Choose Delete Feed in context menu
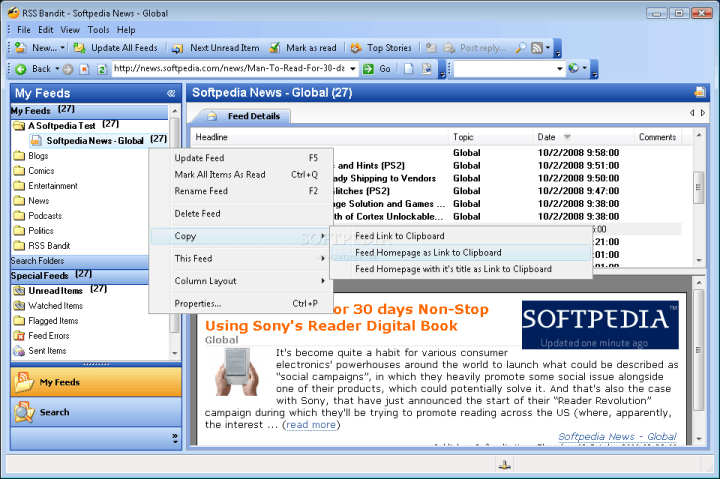Viewport: 720px width, 479px height. [239, 214]
